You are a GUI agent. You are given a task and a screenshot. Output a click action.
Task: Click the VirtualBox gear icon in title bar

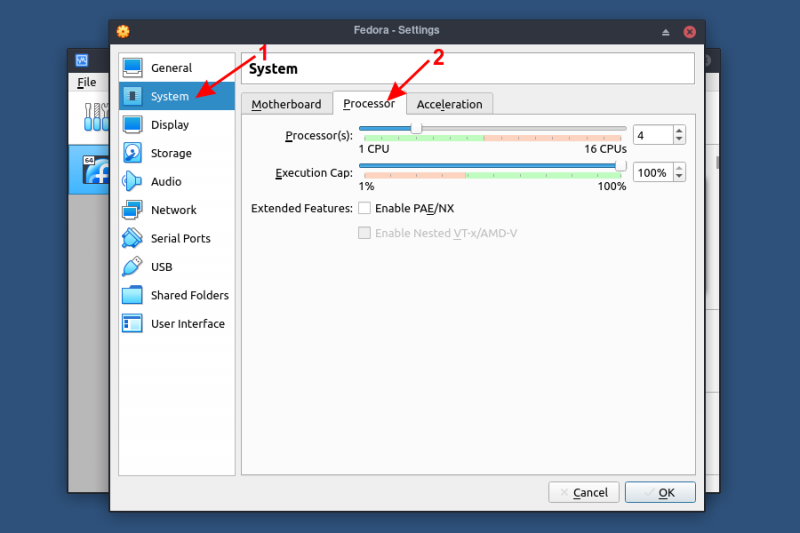123,31
